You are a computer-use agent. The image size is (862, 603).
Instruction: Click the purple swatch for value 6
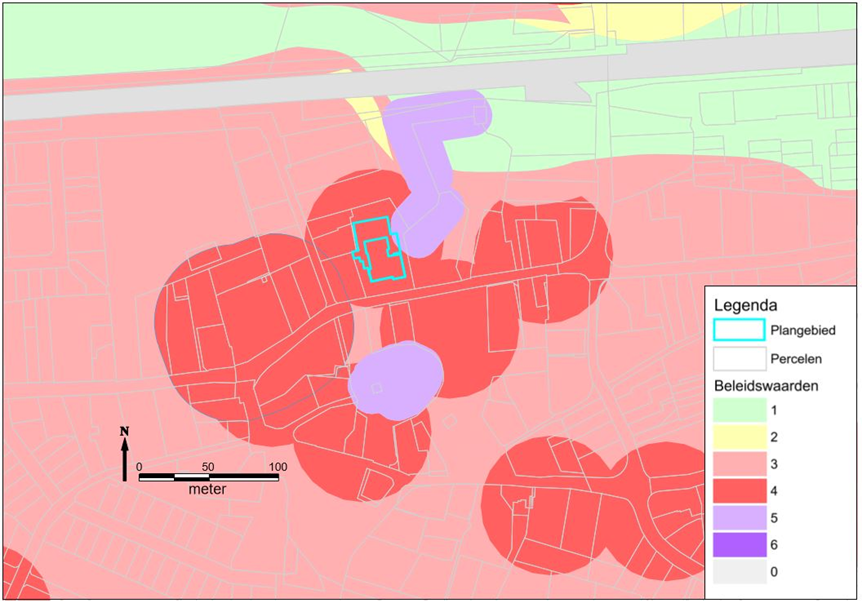point(739,545)
